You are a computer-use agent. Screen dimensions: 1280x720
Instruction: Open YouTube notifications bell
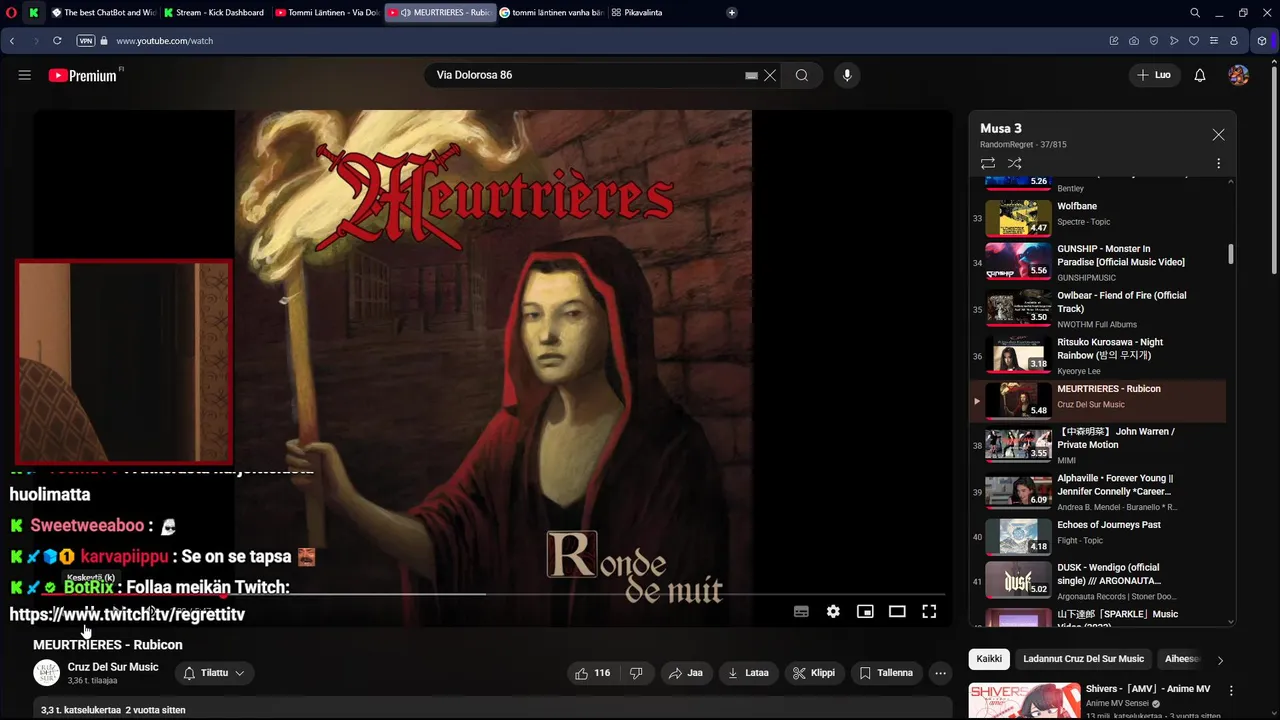click(x=1200, y=75)
